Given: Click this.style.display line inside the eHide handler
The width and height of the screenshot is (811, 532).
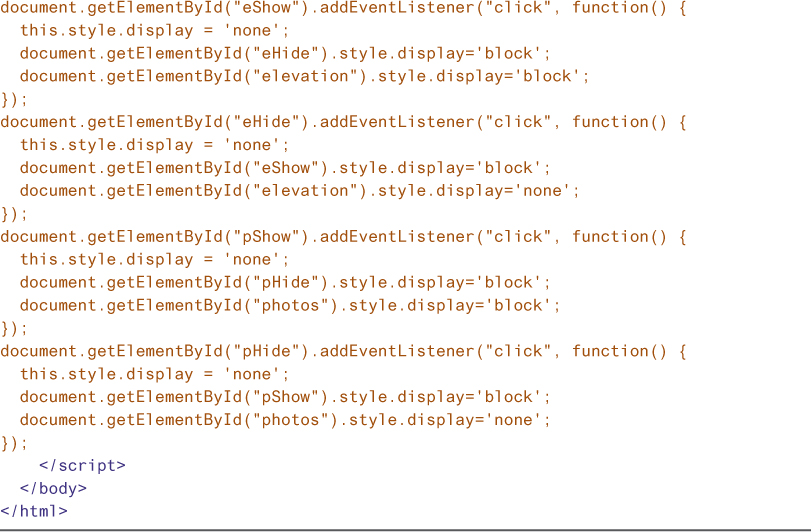Looking at the screenshot, I should (154, 145).
